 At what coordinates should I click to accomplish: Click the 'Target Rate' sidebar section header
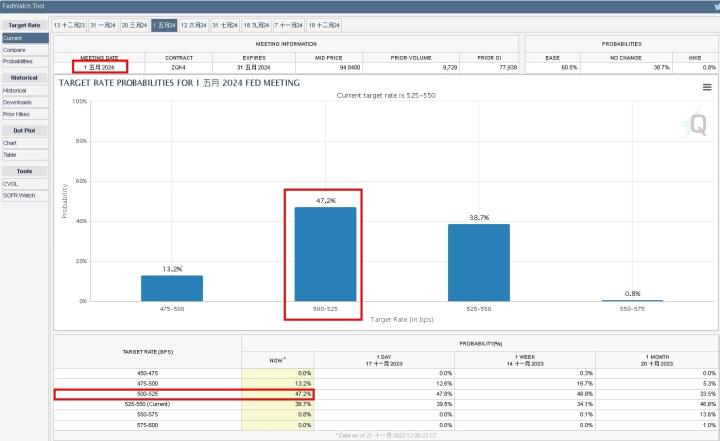(x=25, y=25)
